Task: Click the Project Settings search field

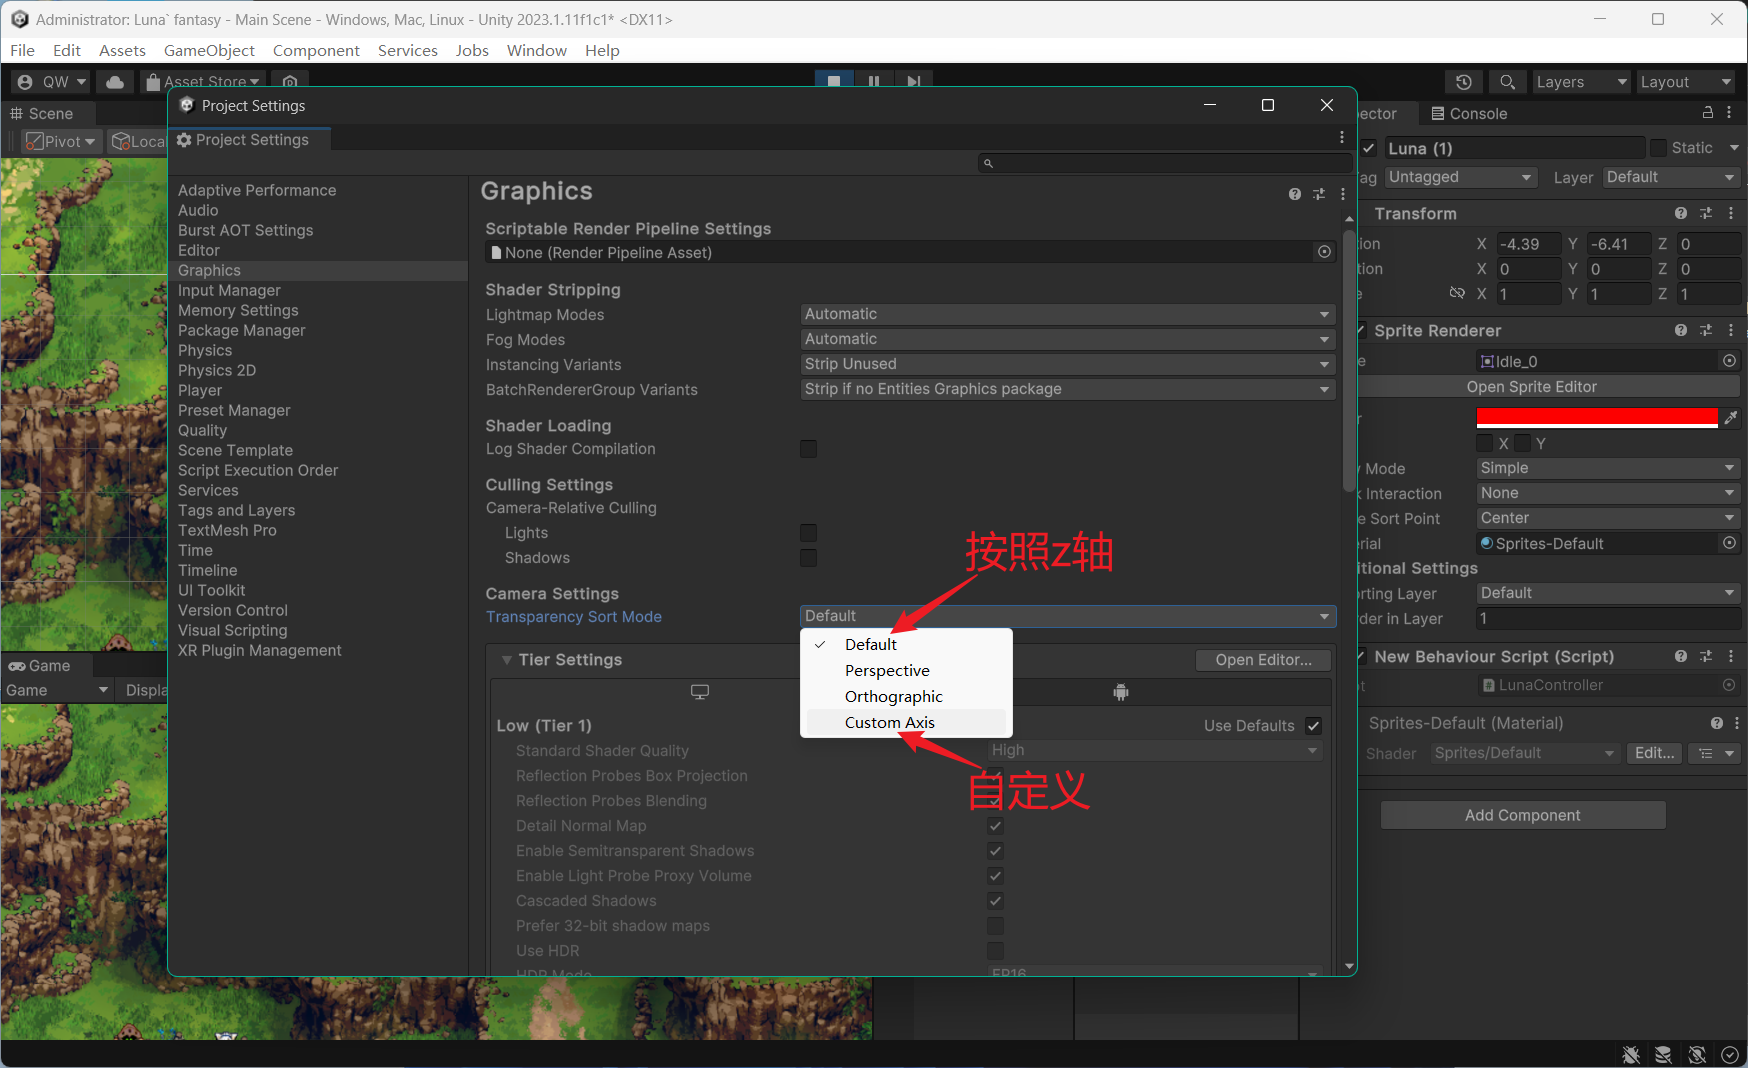Action: 1164,163
